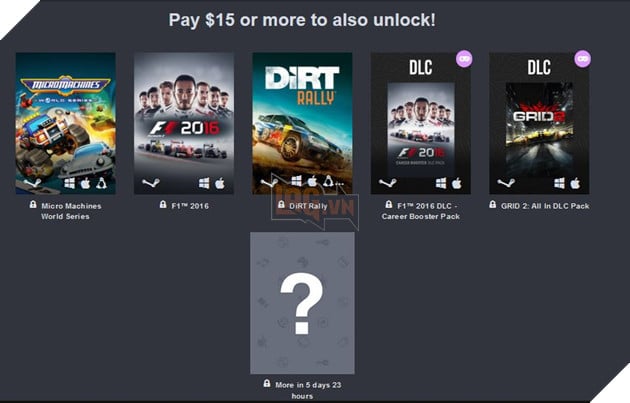Click the Steam icon on F1 2016 DLC cover

click(387, 183)
